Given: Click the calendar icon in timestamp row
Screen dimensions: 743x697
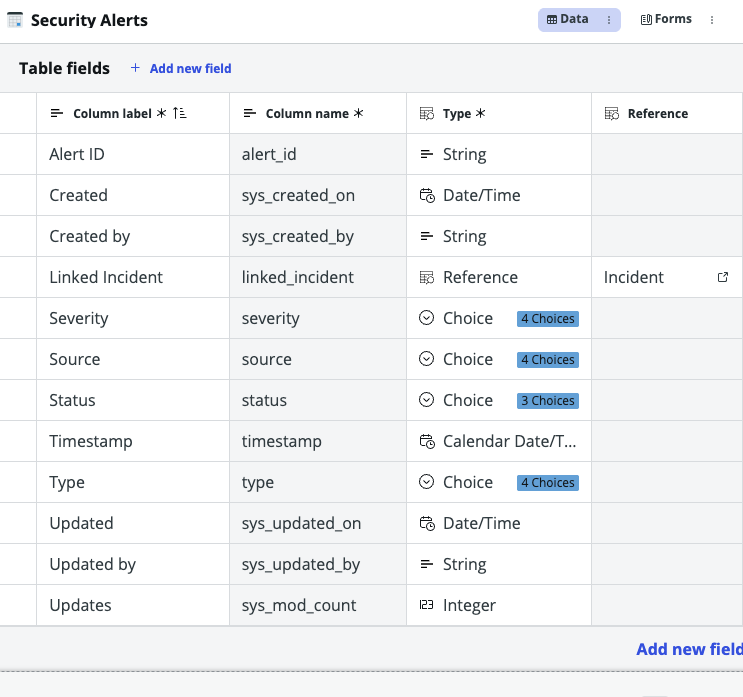Looking at the screenshot, I should (x=427, y=441).
